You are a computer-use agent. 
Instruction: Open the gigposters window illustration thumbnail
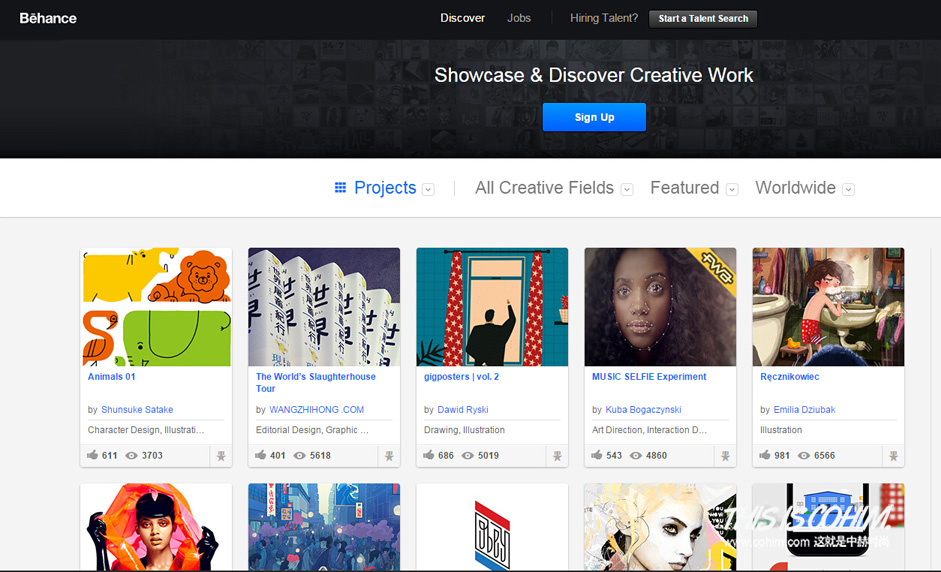pos(492,307)
